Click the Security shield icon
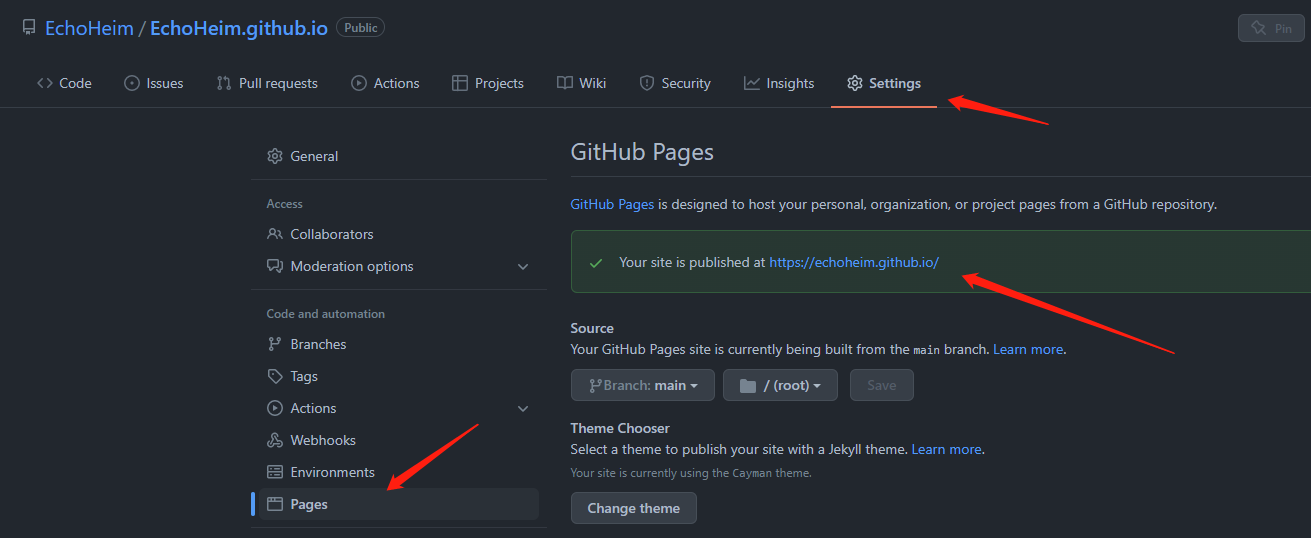The height and width of the screenshot is (538, 1311). click(647, 83)
